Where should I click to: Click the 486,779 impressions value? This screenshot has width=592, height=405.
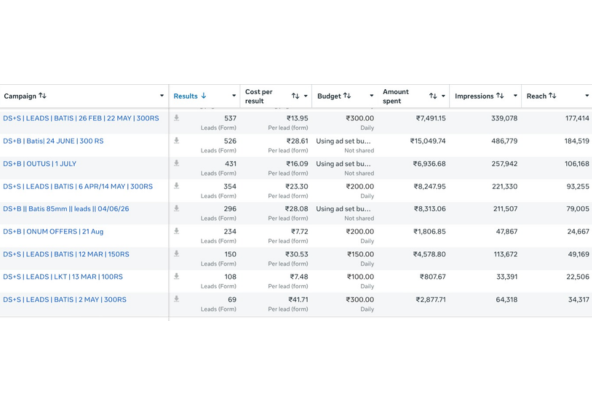point(504,141)
